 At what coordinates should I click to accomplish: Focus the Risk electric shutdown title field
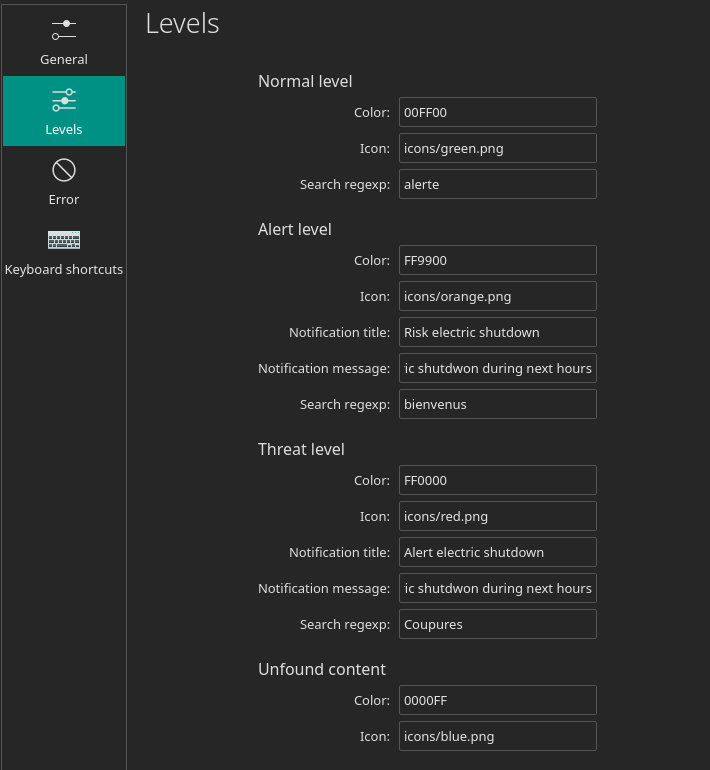tap(498, 332)
